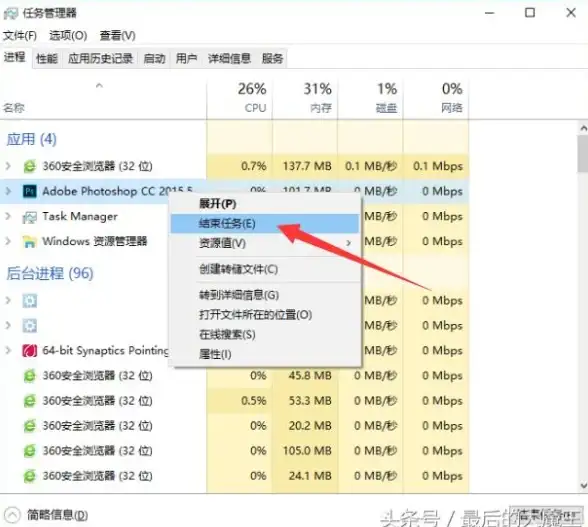Screen dimensions: 588x527
Task: Toggle sort arrow above the 名称 column
Action: 99,86
